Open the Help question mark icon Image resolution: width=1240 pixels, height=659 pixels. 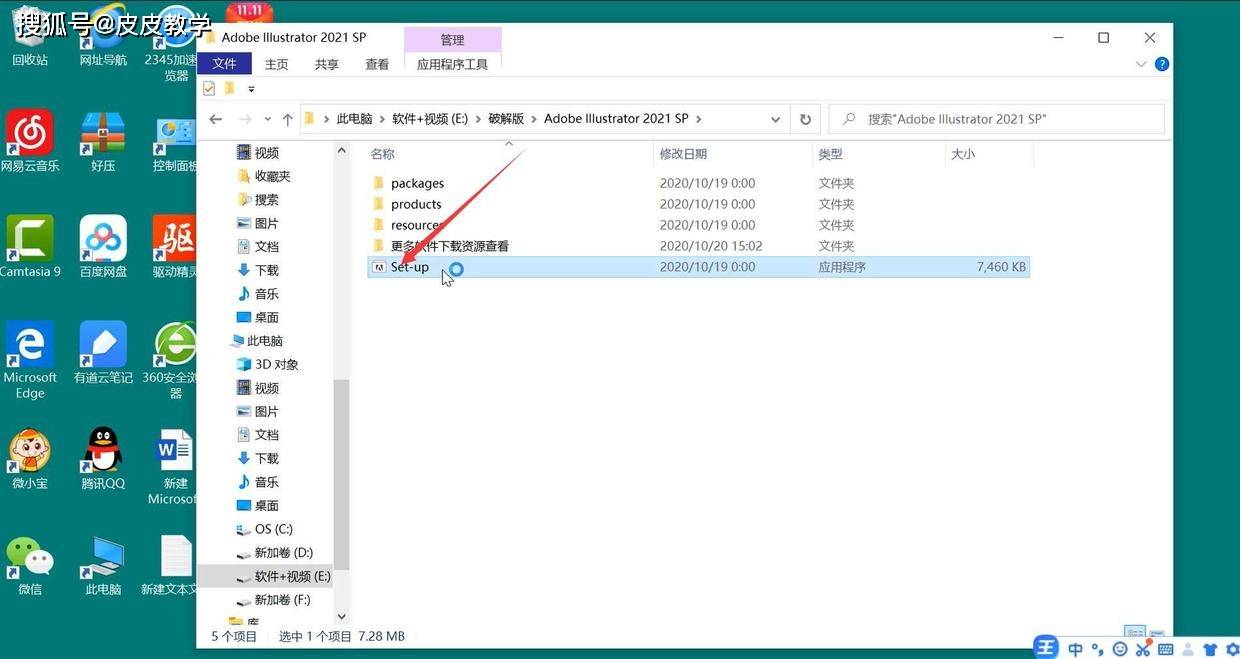click(1162, 64)
